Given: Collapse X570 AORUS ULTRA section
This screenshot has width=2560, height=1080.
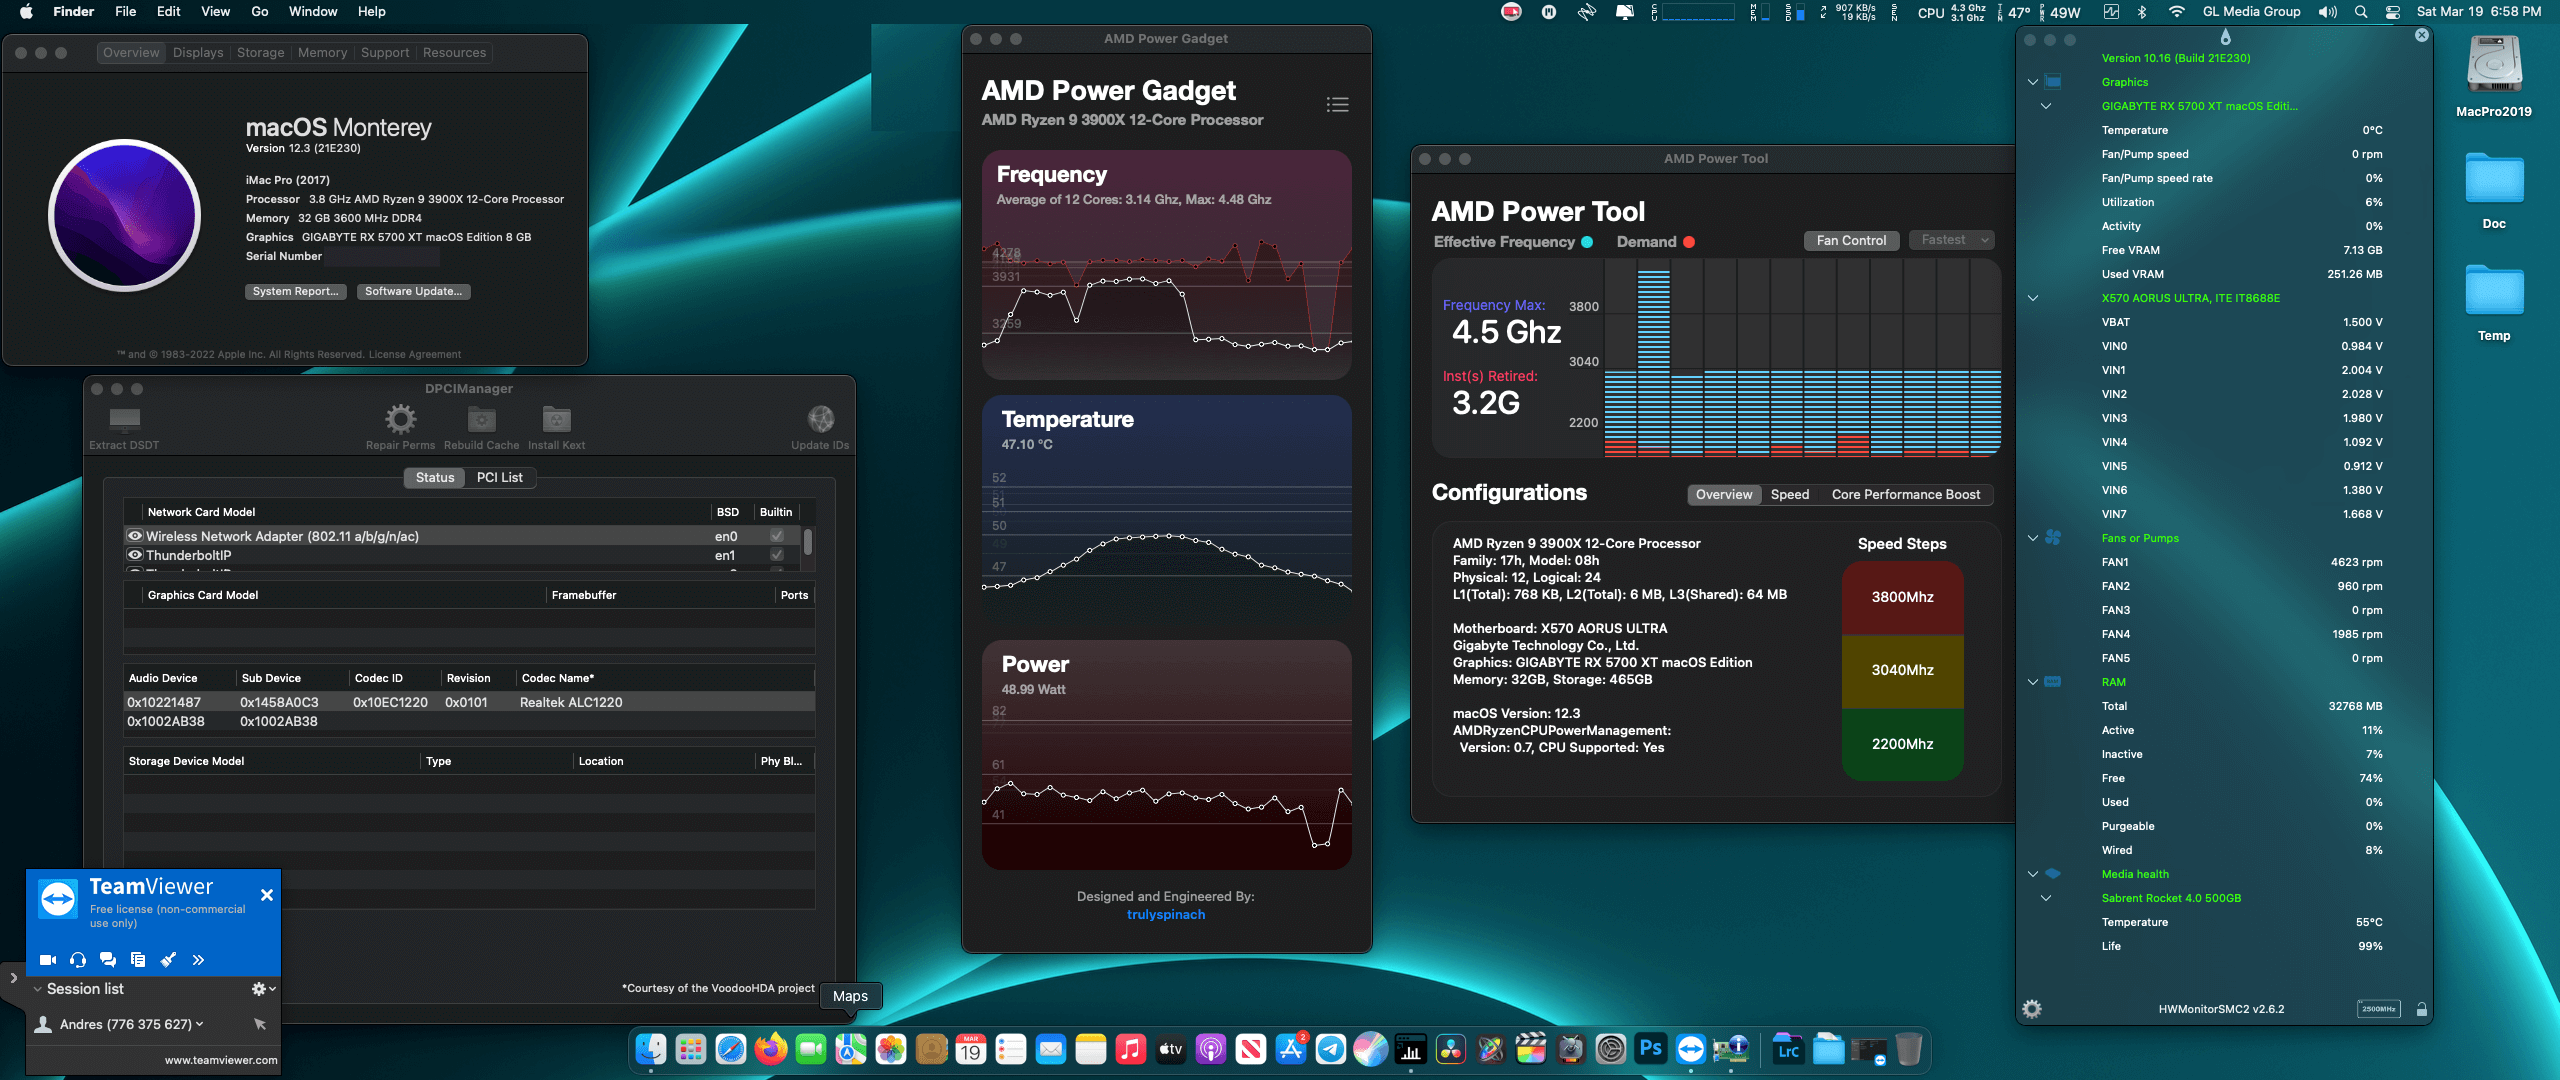Looking at the screenshot, I should tap(2033, 298).
